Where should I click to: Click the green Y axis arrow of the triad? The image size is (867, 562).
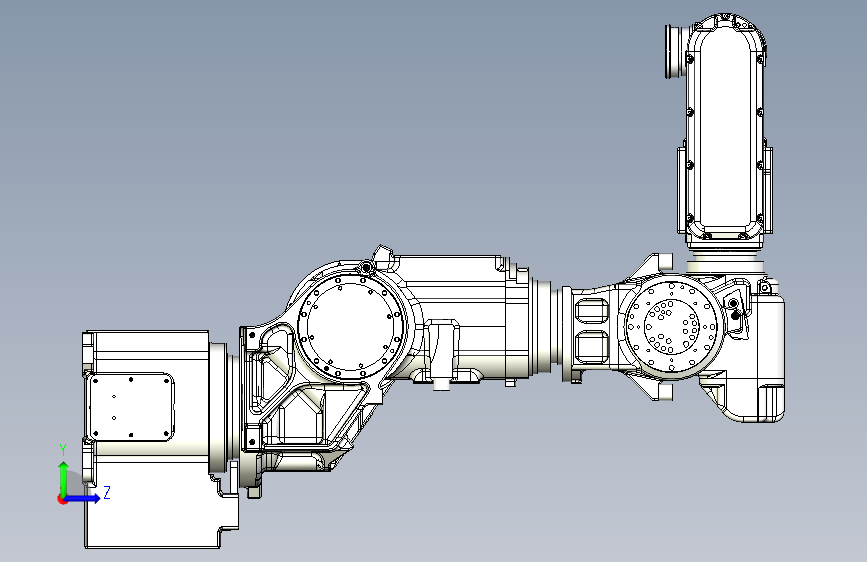(x=64, y=478)
